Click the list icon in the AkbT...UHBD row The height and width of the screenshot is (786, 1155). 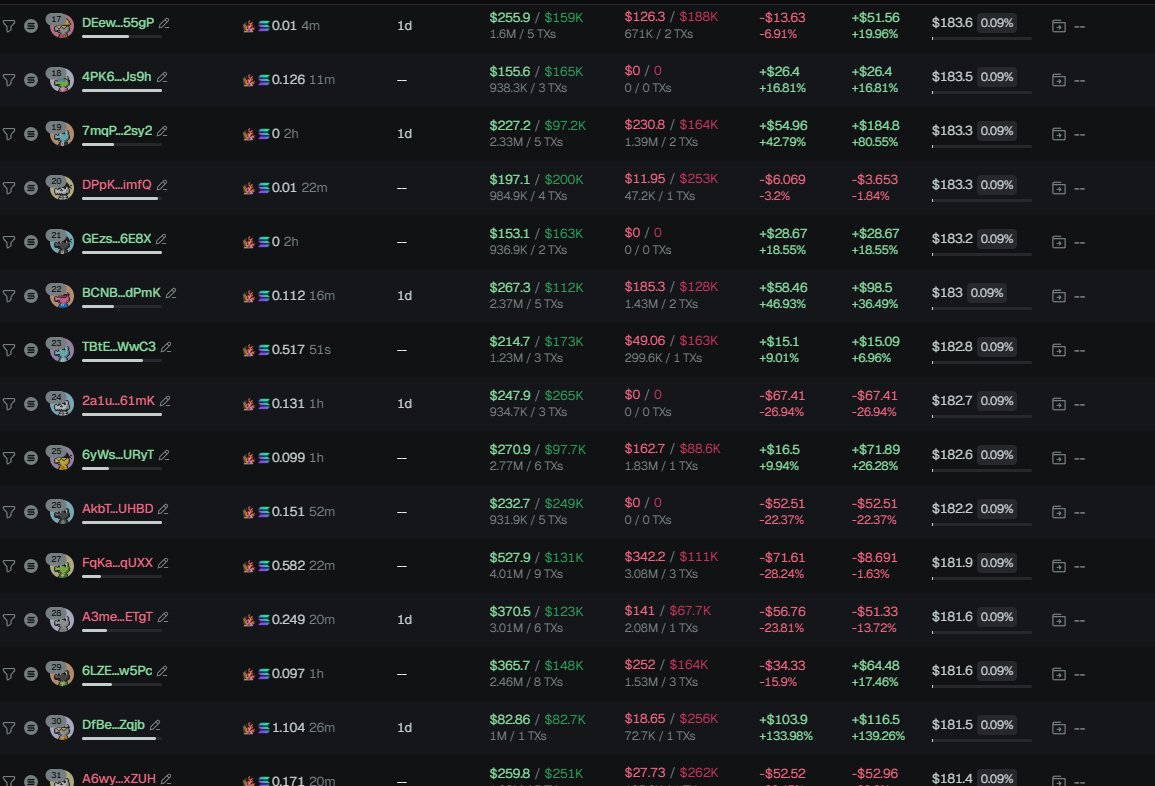[31, 512]
